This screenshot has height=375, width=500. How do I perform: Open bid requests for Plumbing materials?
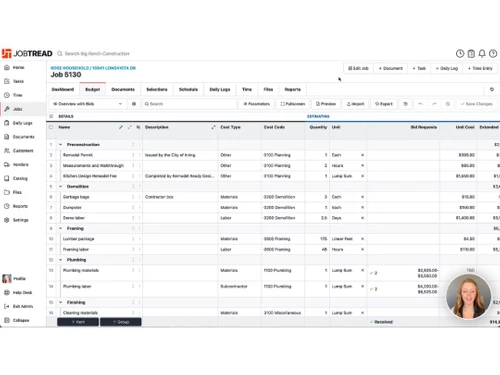[404, 273]
